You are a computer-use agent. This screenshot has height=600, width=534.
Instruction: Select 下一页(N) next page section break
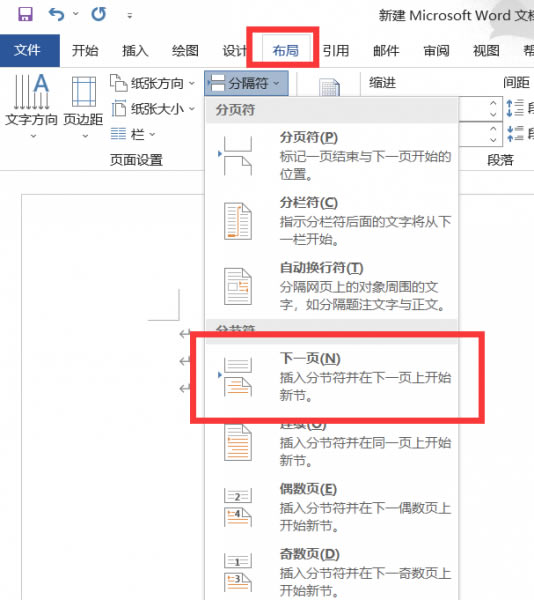click(331, 377)
